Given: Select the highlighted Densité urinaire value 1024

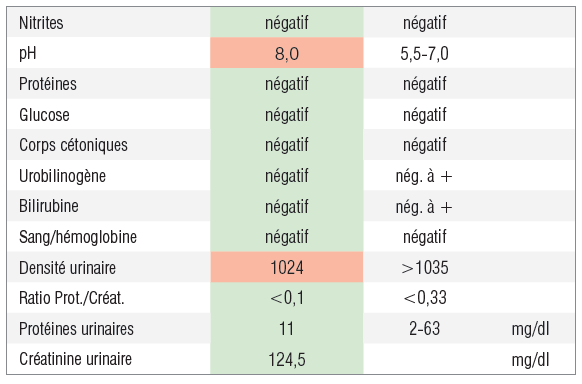Looking at the screenshot, I should tap(287, 268).
